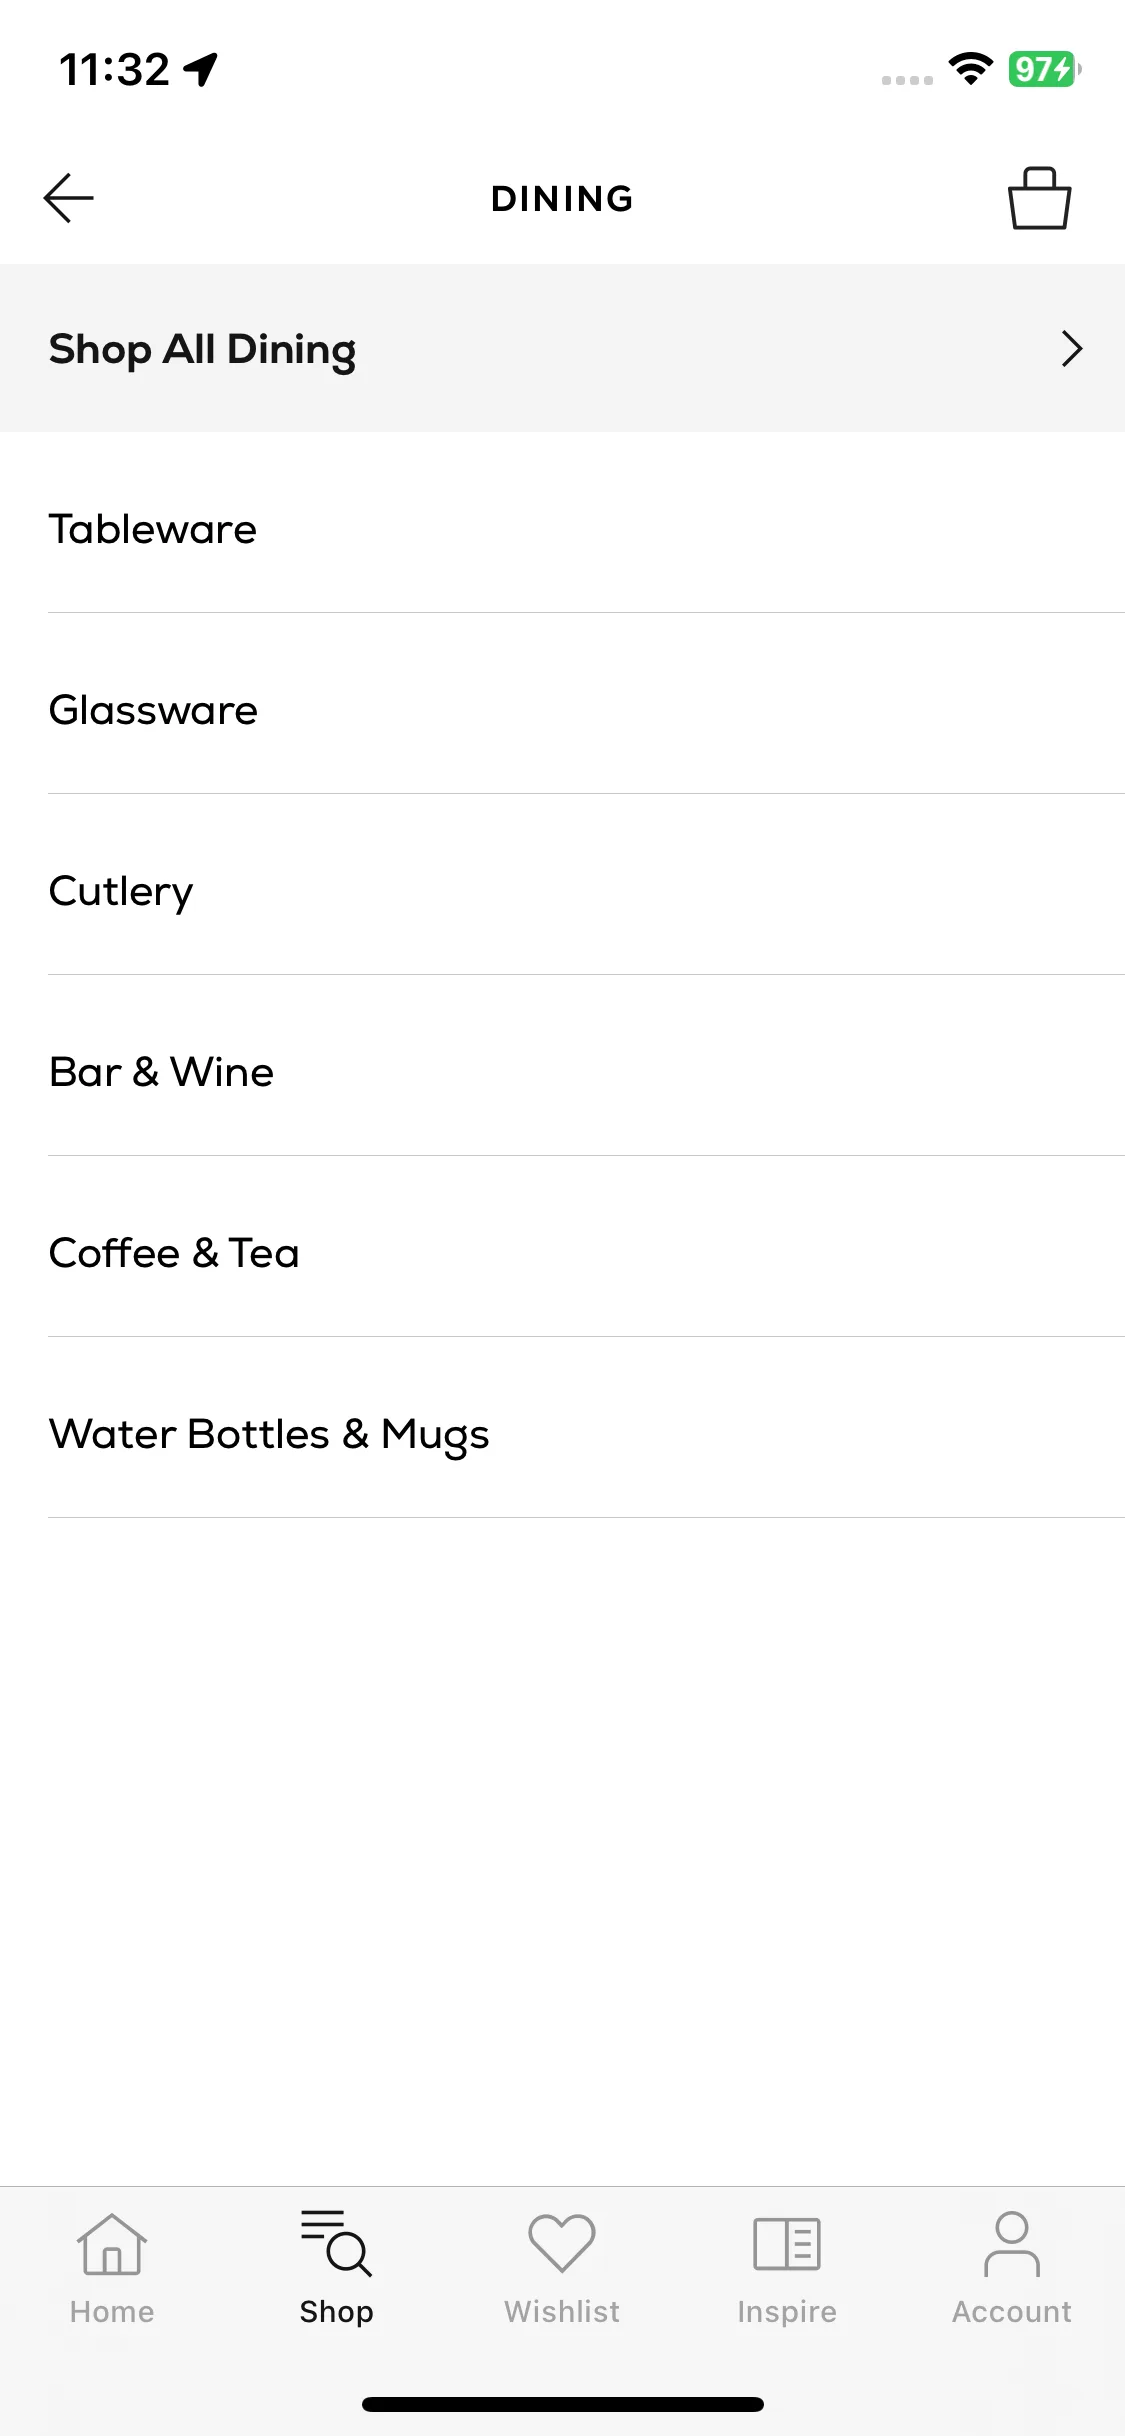Go to the Home tab icon
The width and height of the screenshot is (1125, 2436).
pos(112,2245)
